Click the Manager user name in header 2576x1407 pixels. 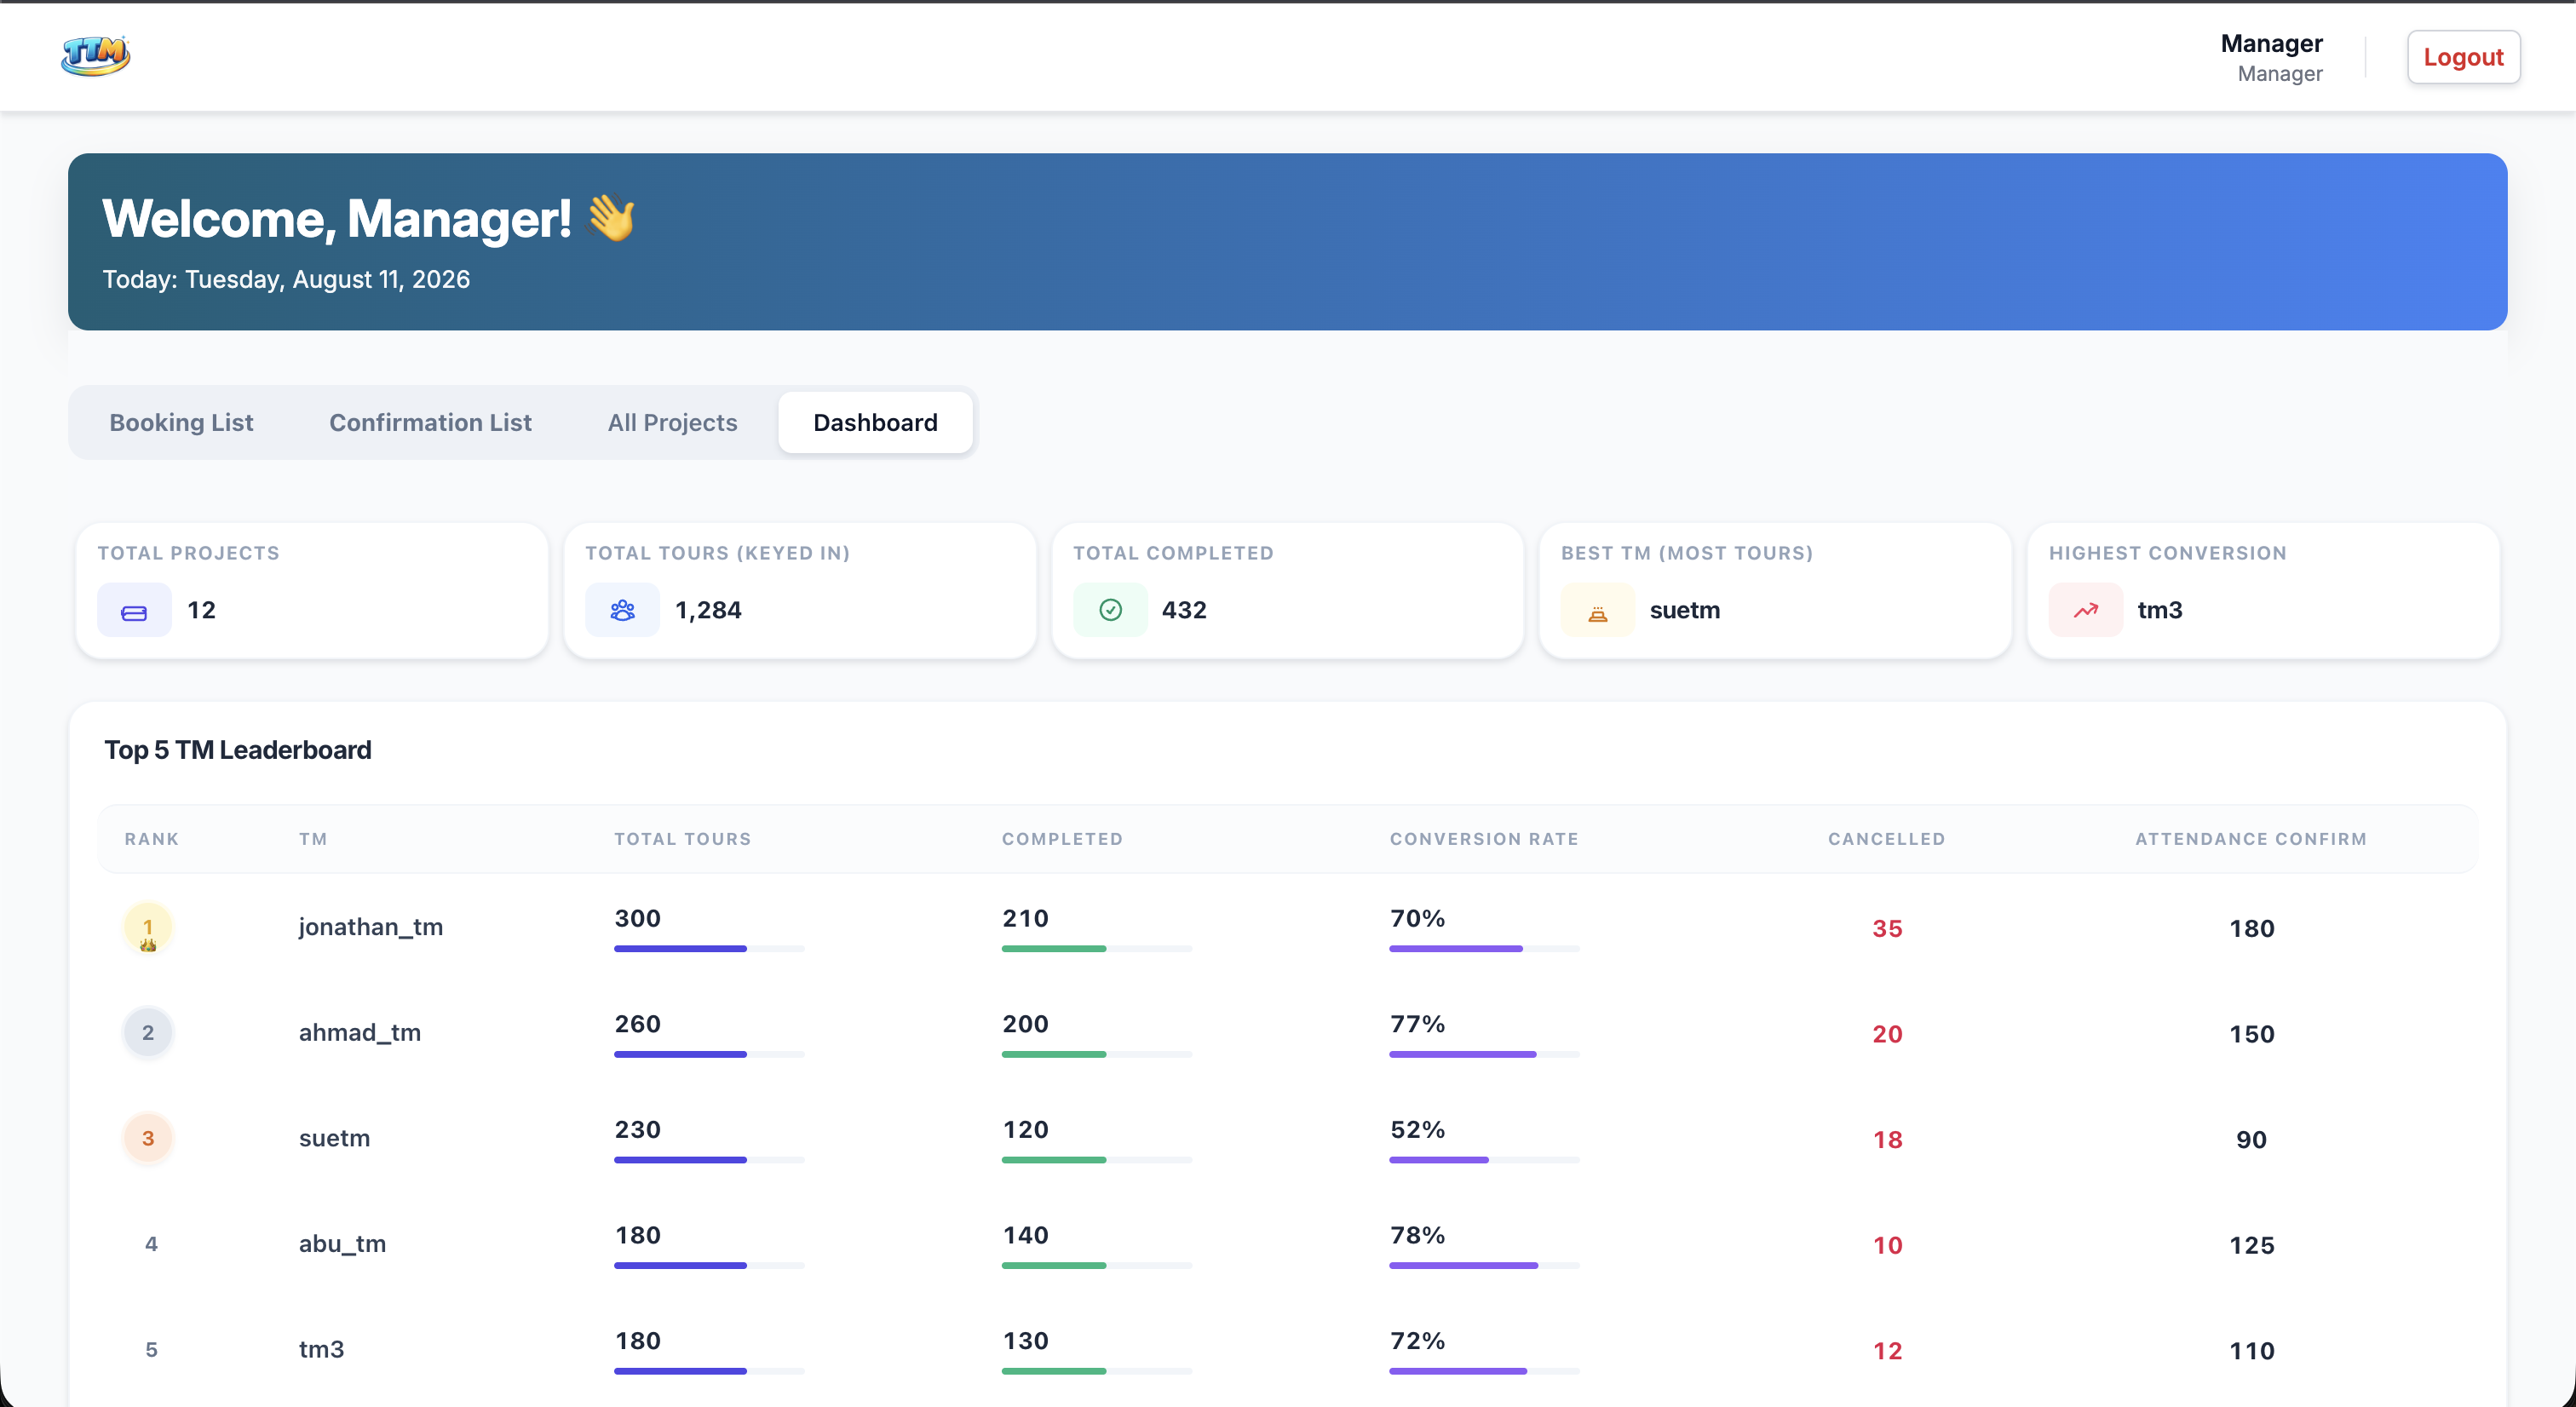pos(2271,44)
